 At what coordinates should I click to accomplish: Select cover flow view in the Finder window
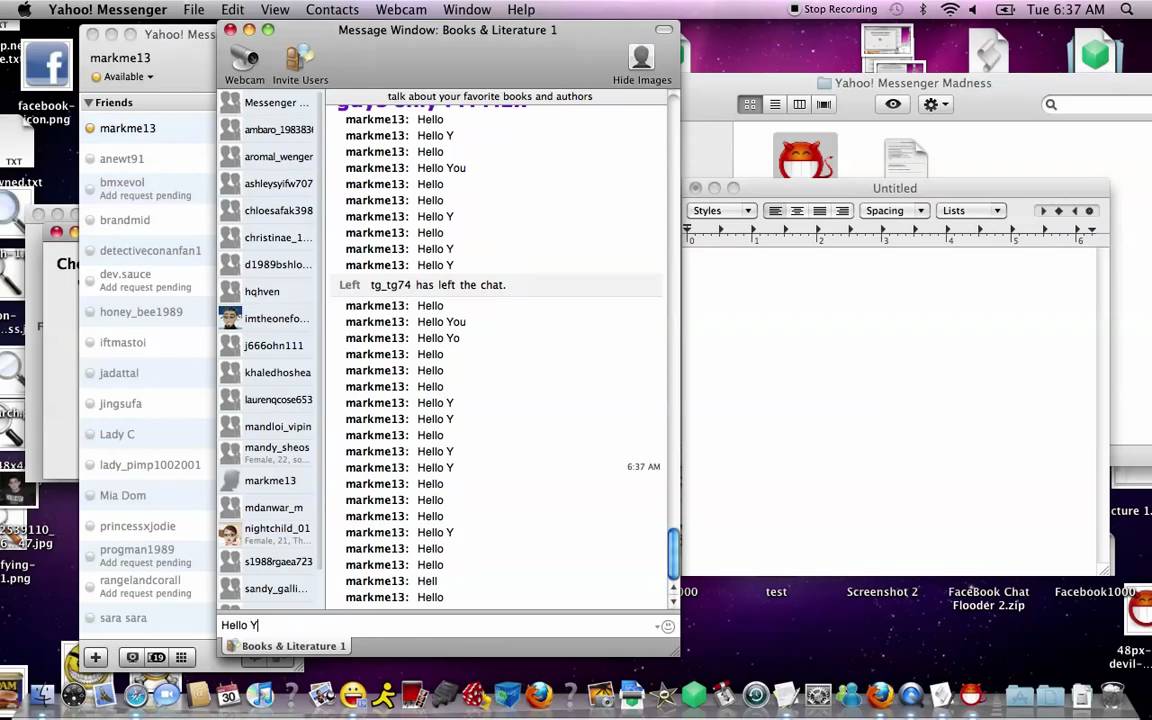824,104
